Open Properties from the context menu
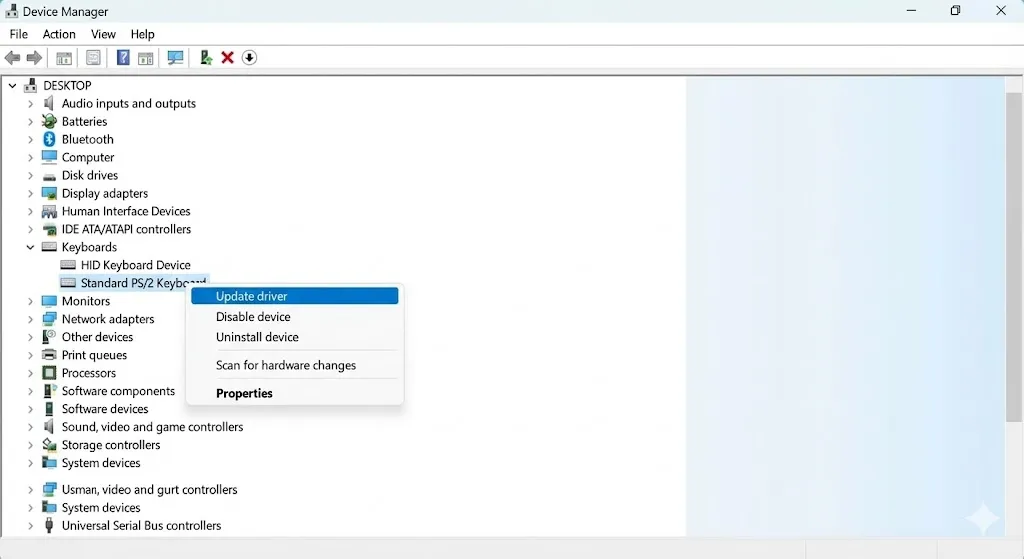 point(244,394)
